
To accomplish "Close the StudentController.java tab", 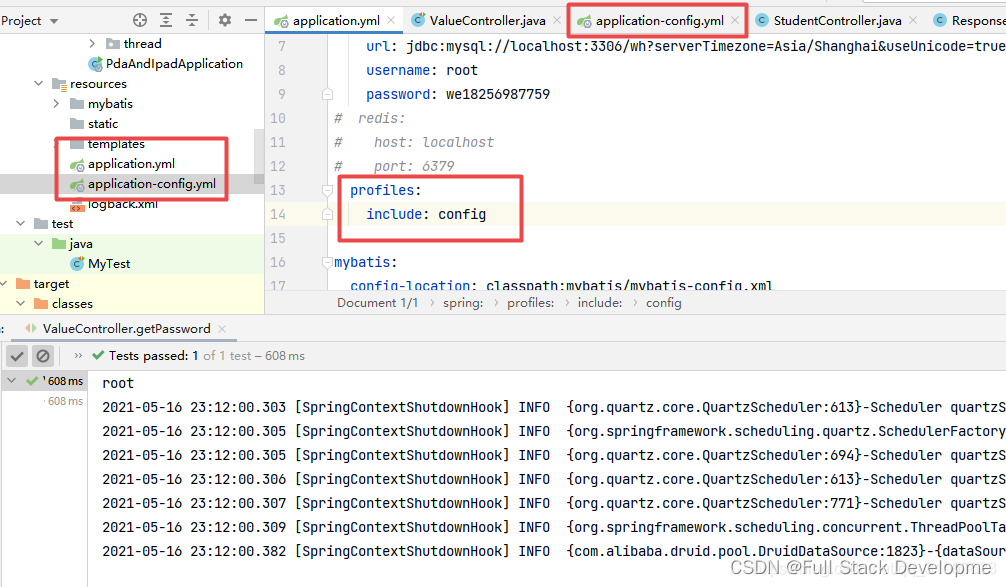I will coord(913,21).
